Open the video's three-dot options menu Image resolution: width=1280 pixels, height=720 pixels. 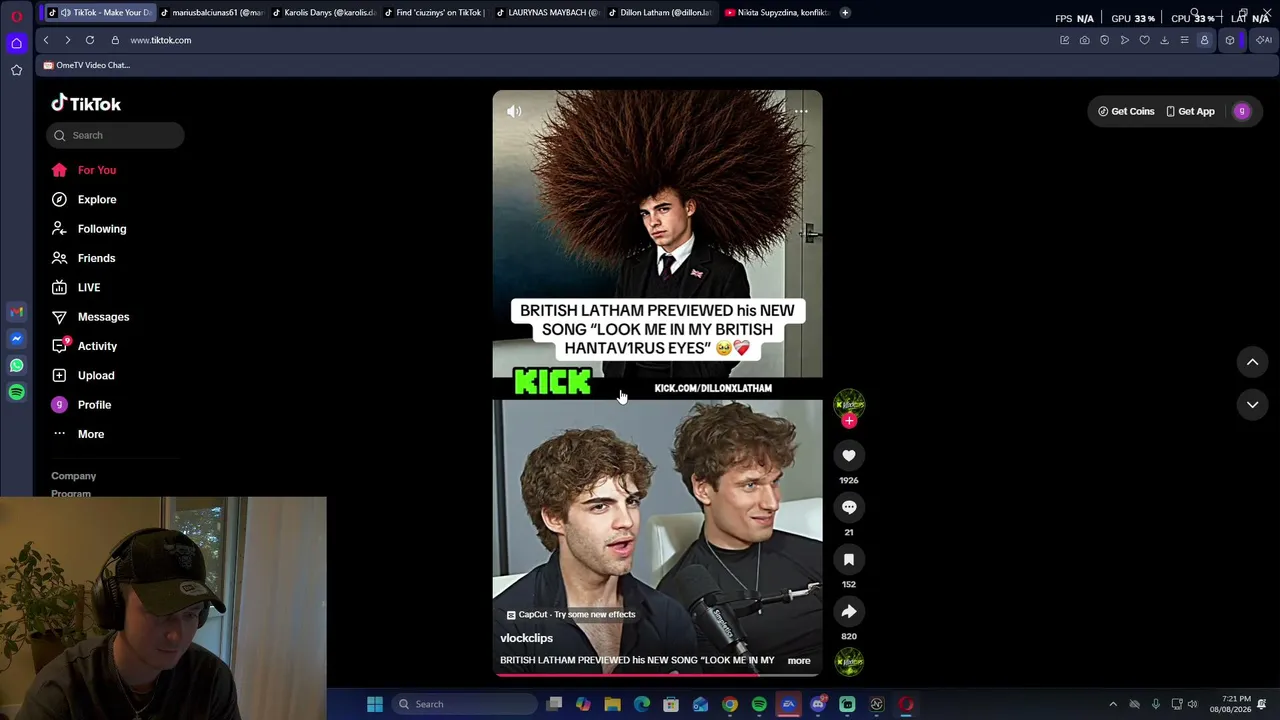801,111
